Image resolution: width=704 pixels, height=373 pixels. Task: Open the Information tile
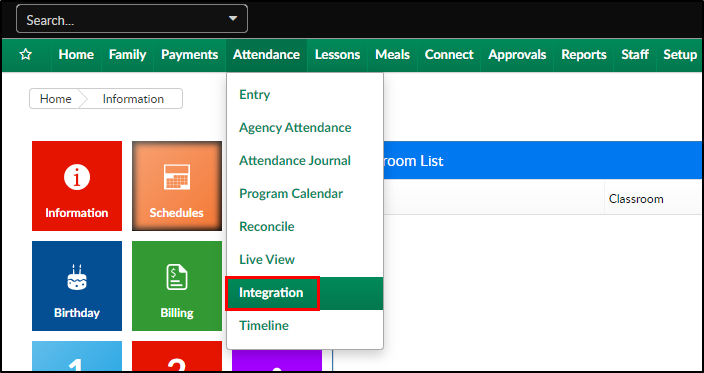click(x=77, y=186)
